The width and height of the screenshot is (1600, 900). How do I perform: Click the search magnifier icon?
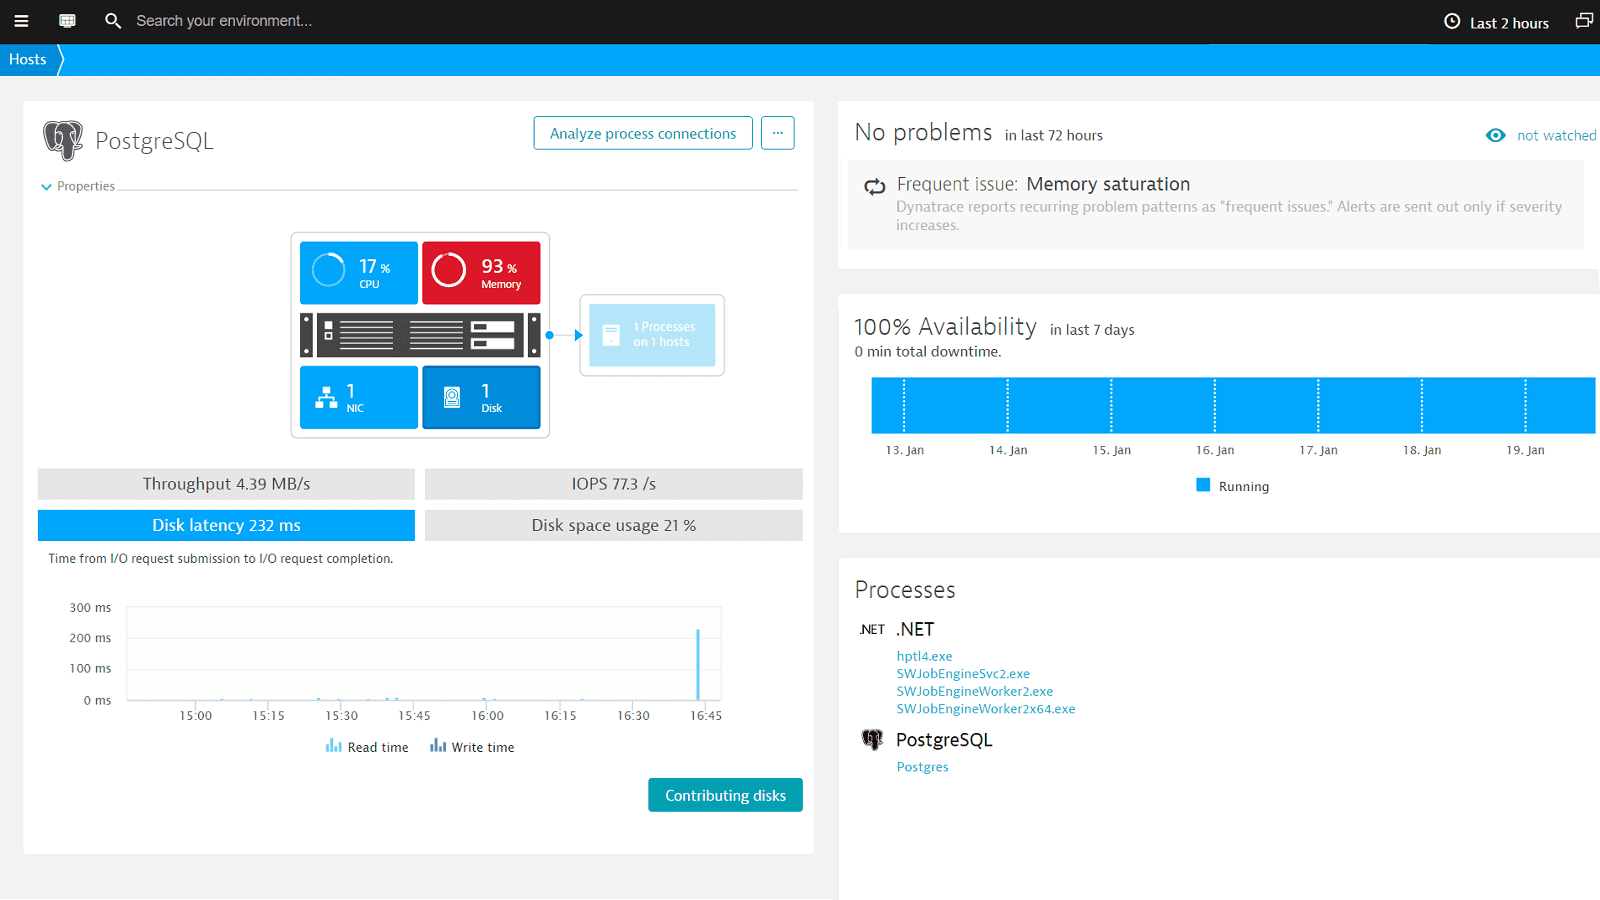[113, 21]
